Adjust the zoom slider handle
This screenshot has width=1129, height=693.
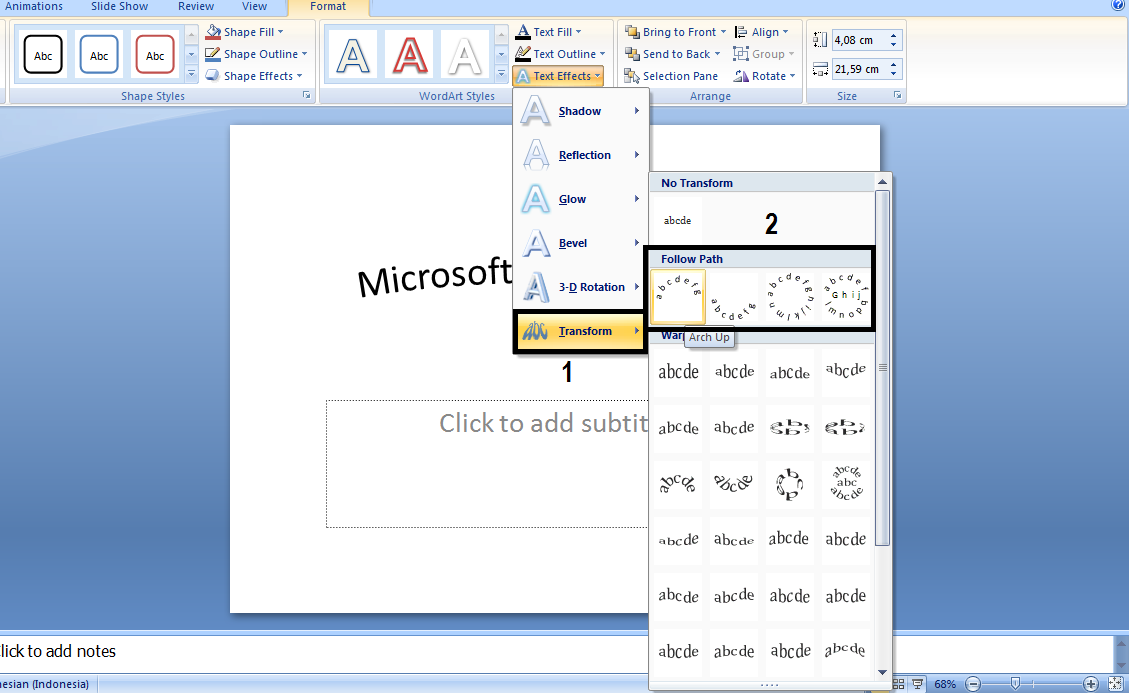click(x=1015, y=684)
